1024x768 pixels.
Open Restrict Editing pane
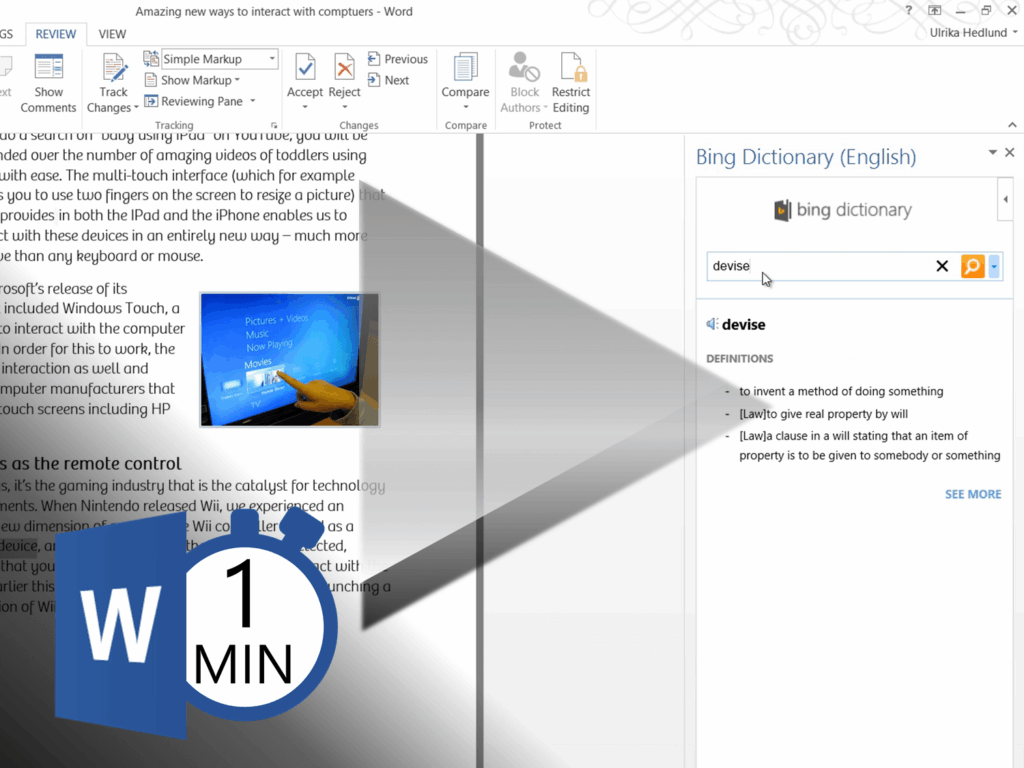click(571, 84)
